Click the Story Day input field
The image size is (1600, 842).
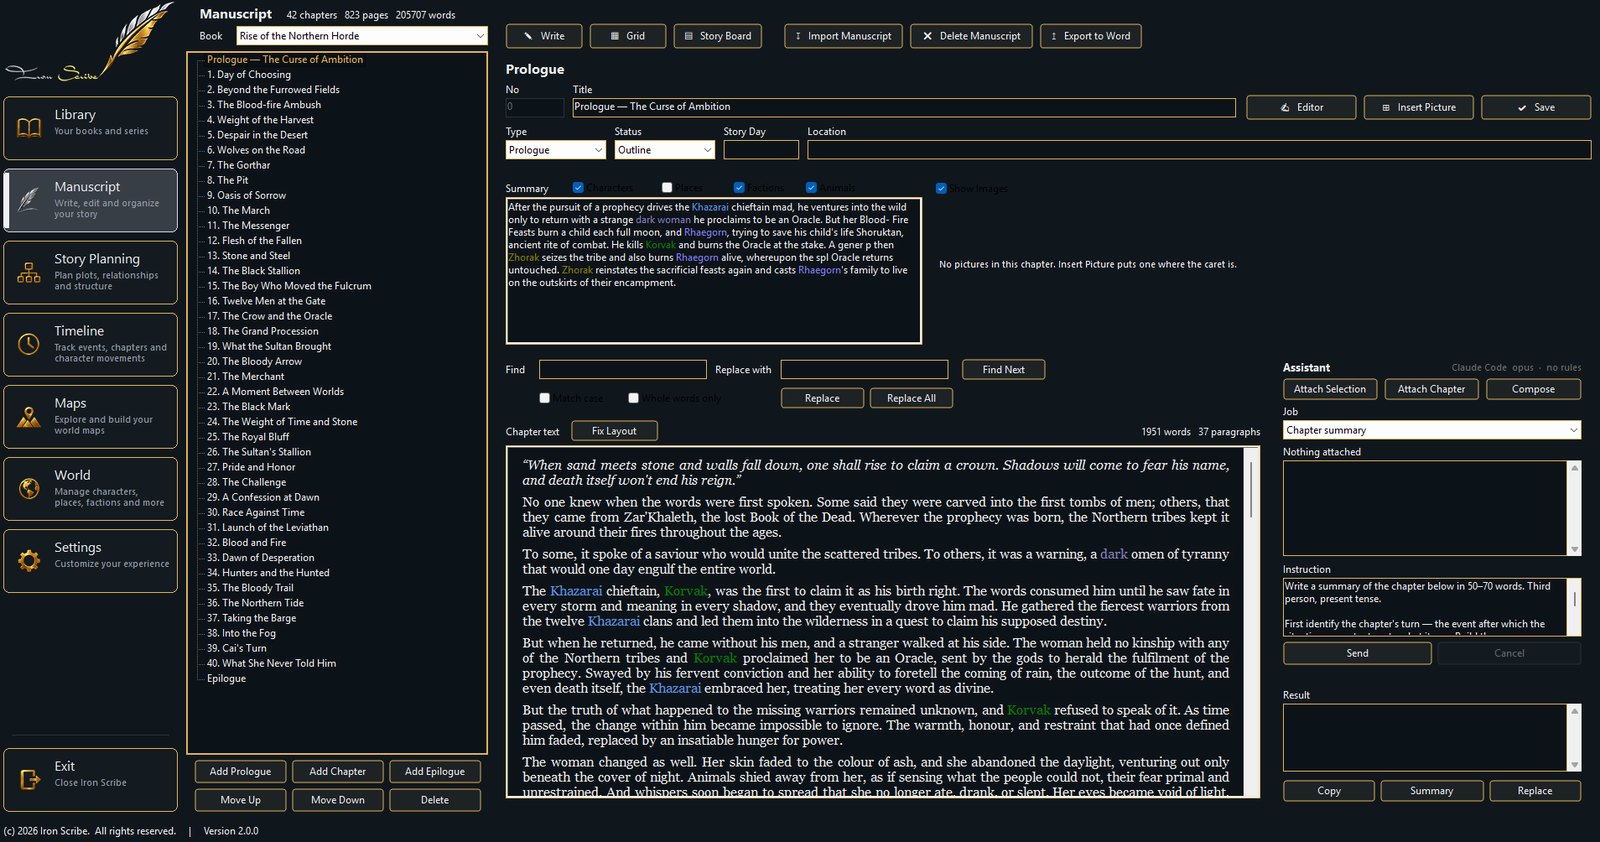761,150
